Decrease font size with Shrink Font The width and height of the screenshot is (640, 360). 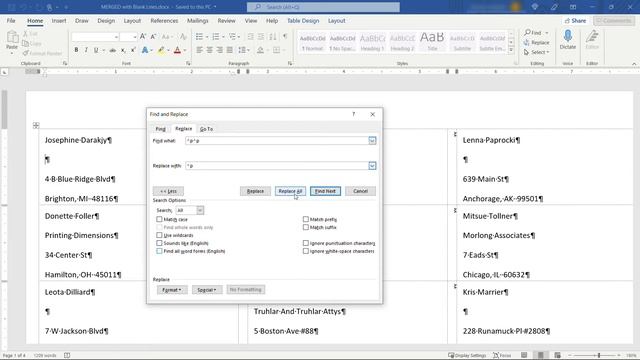153,37
